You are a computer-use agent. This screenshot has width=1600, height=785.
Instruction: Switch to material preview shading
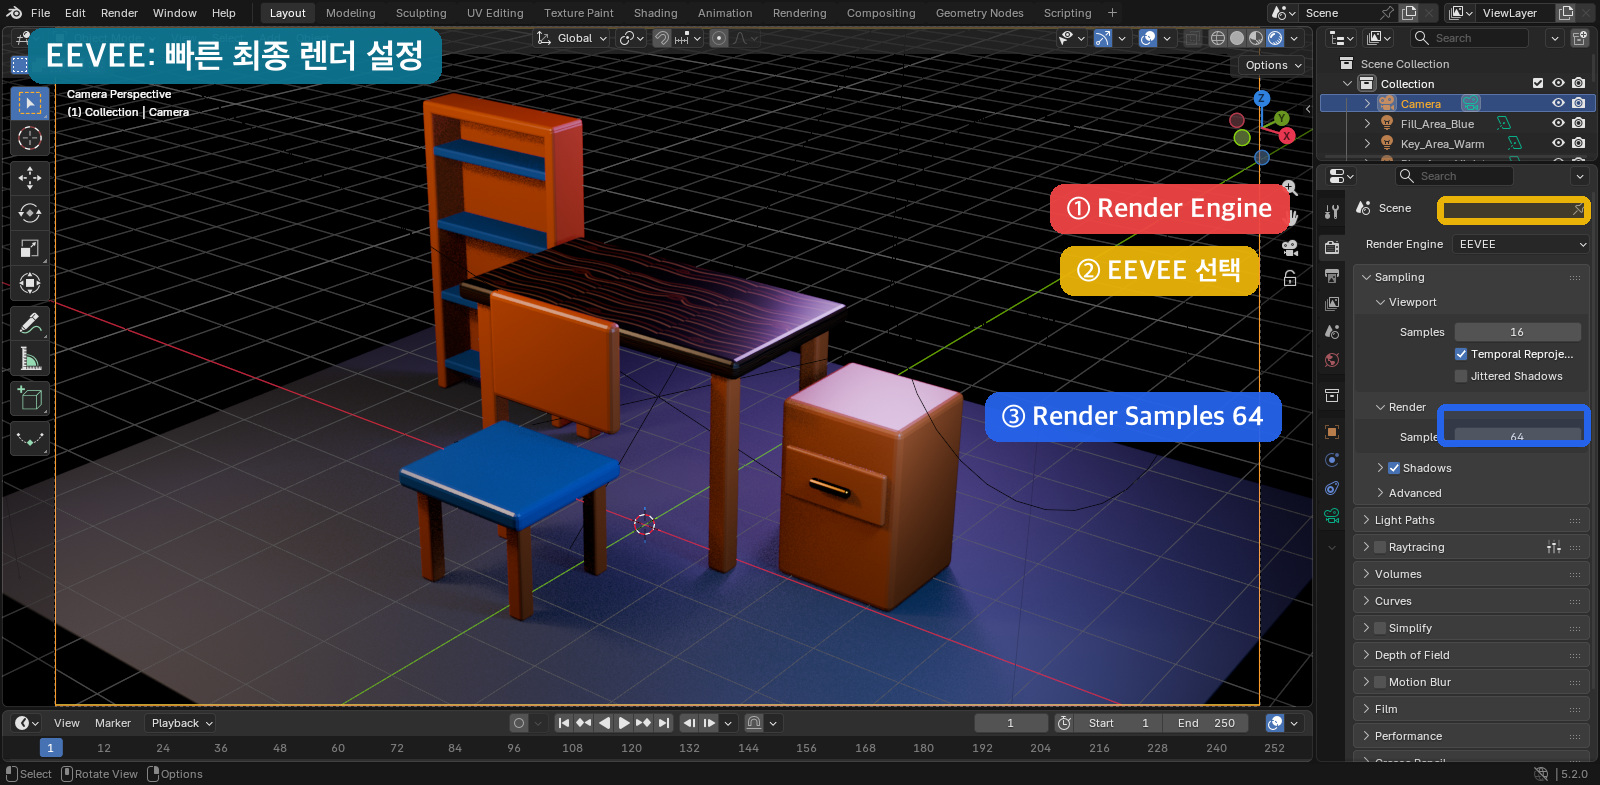(x=1256, y=38)
